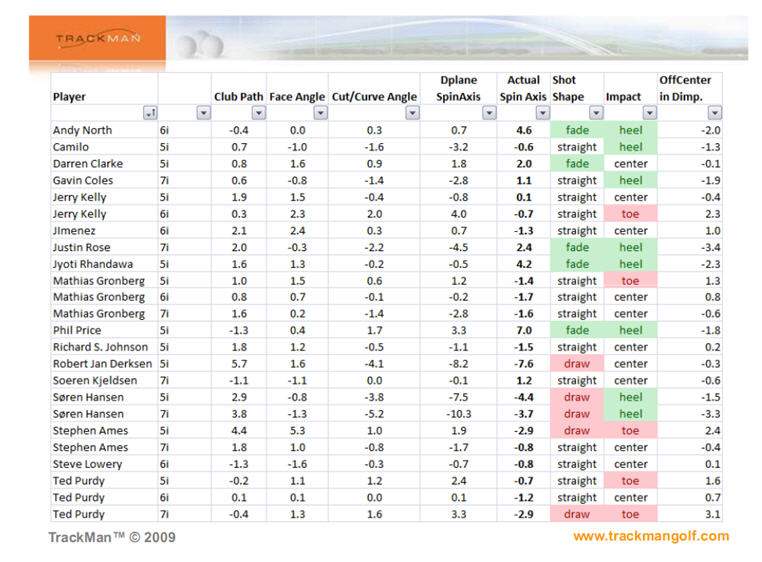The height and width of the screenshot is (562, 762).
Task: Select the Steve Lowery player cell
Action: pyautogui.click(x=86, y=464)
